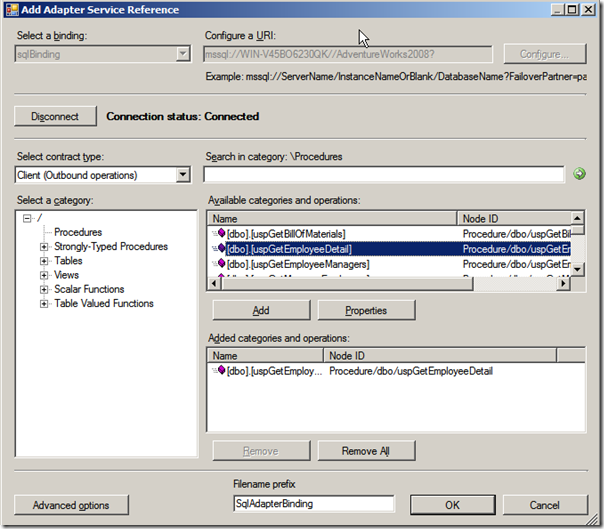Select the Tables category label
This screenshot has height=529, width=604.
coord(68,260)
